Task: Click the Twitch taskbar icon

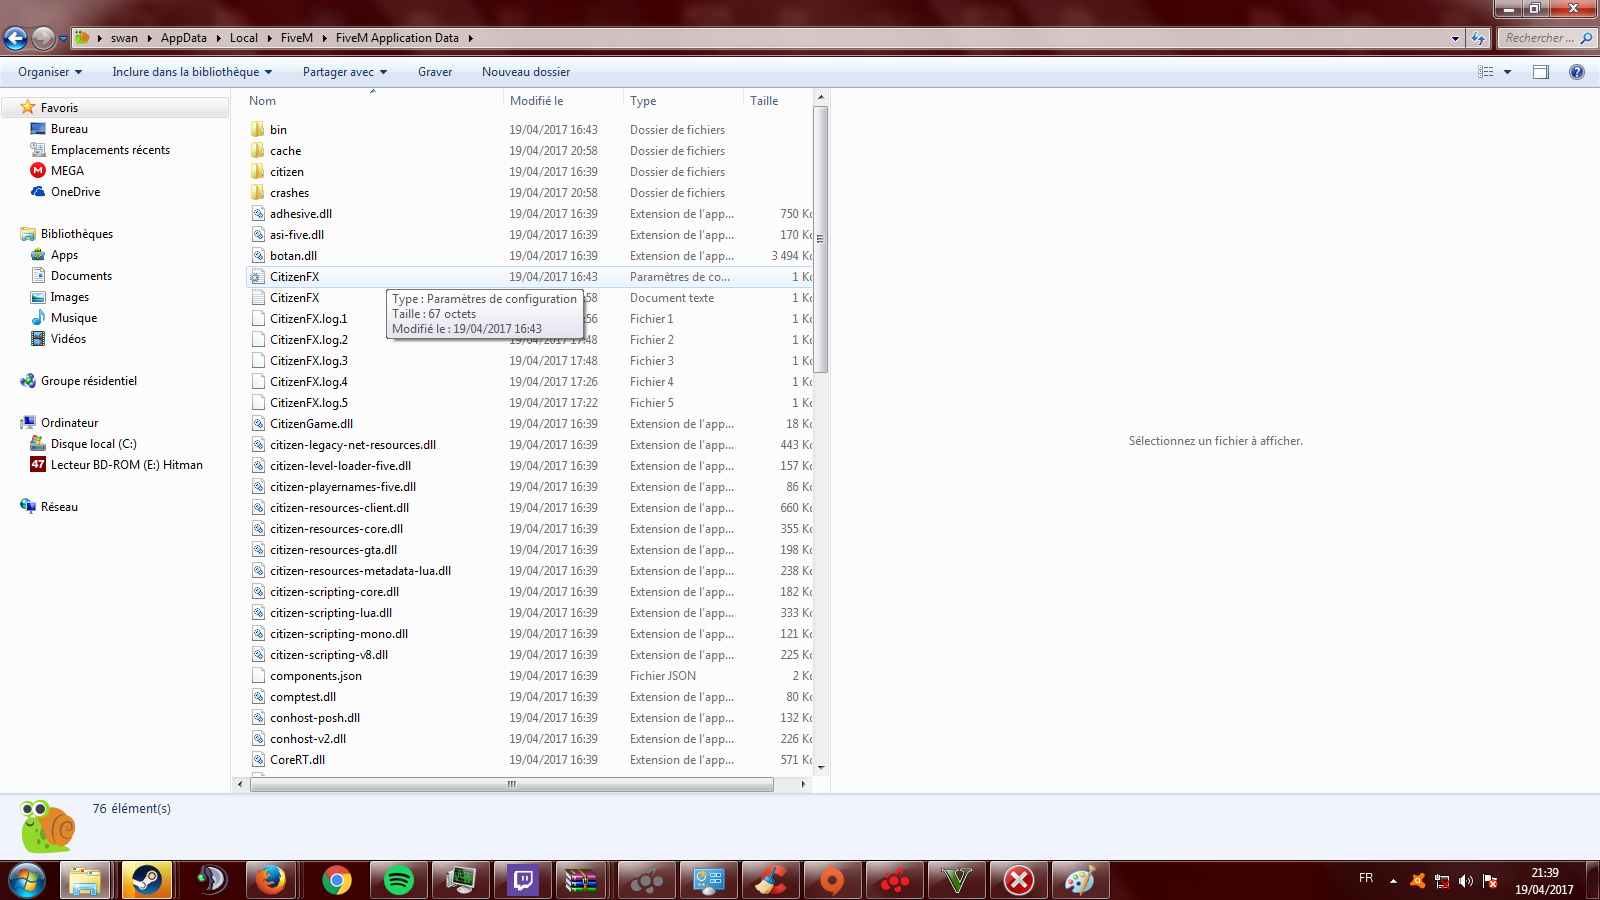Action: [x=523, y=881]
